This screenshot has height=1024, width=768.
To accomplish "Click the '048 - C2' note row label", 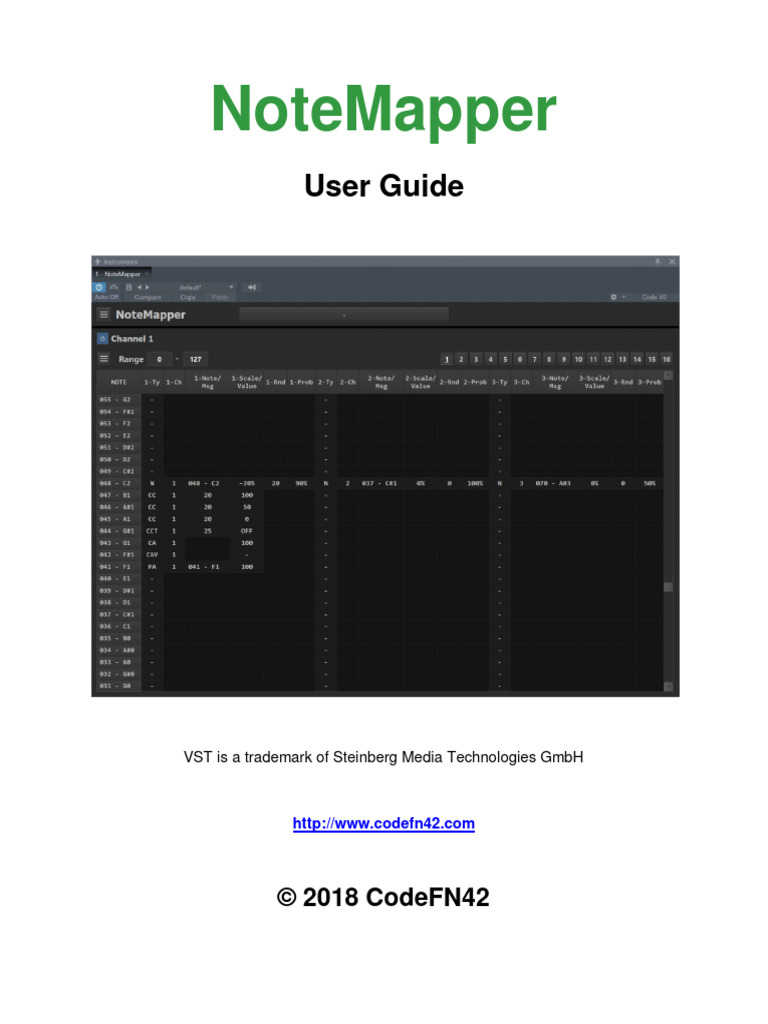I will click(x=118, y=483).
